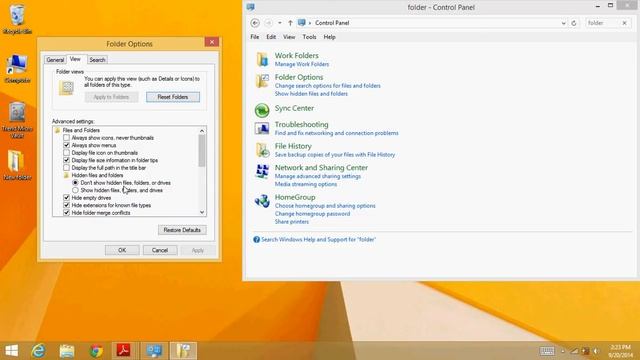Switch to the Search tab

click(x=97, y=60)
